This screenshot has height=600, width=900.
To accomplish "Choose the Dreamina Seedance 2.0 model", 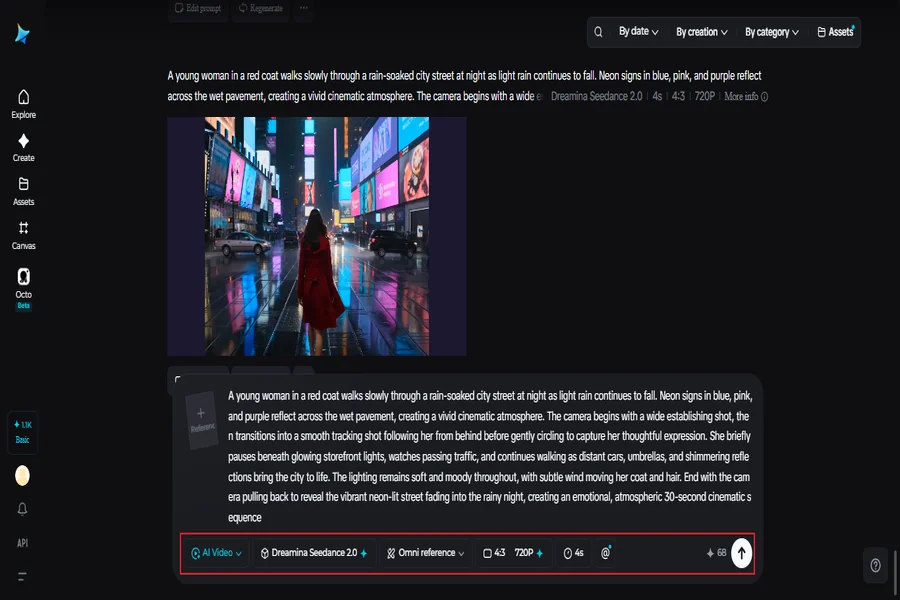I will pos(314,553).
